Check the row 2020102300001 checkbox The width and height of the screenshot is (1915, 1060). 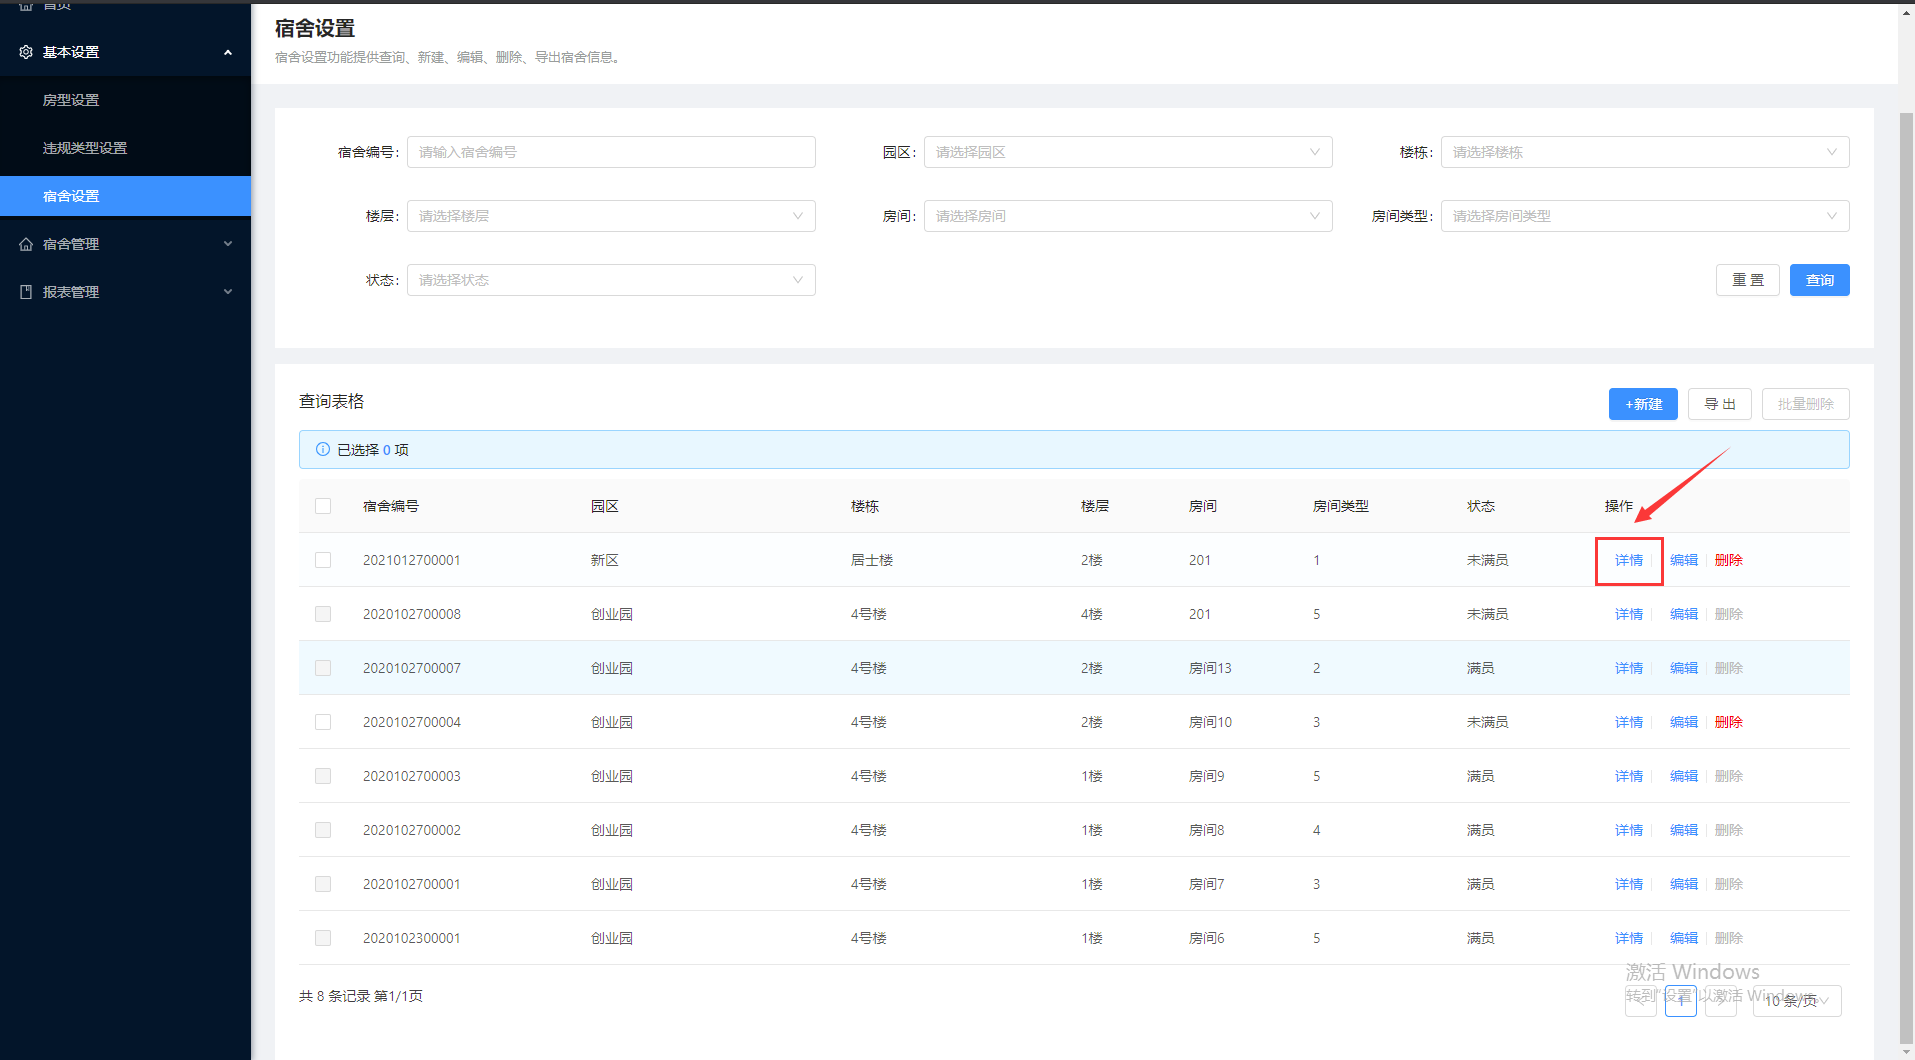[x=323, y=938]
